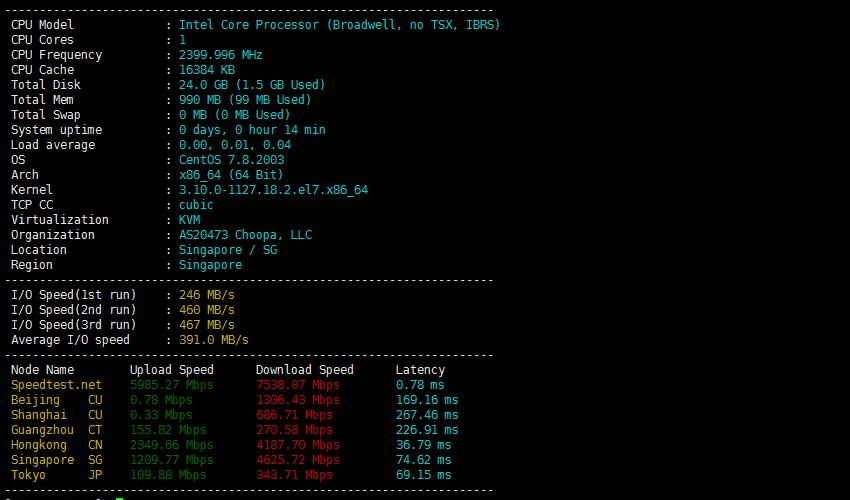This screenshot has width=850, height=500.
Task: Click the Singapore latency 74.62 ms
Action: (423, 460)
